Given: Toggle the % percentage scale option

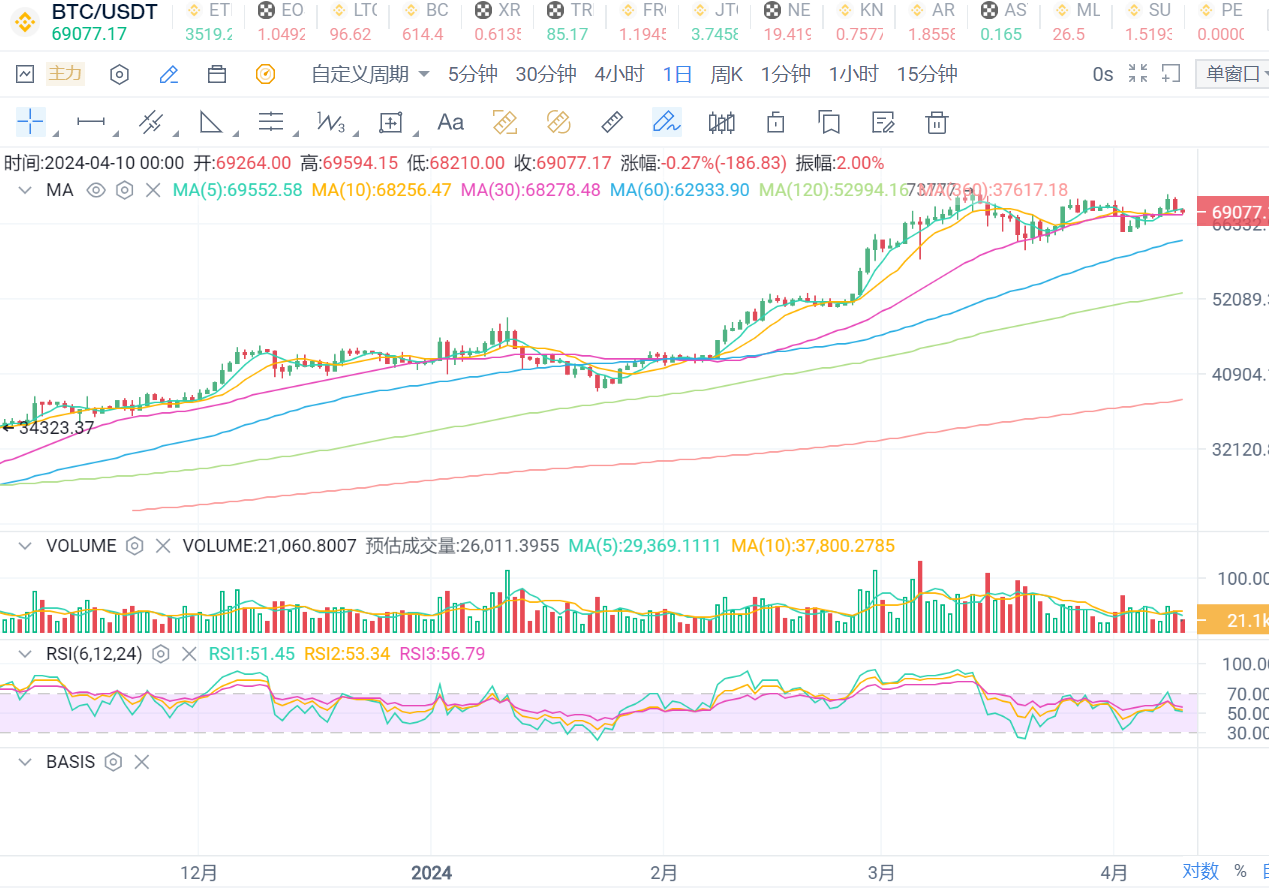Looking at the screenshot, I should 1240,871.
